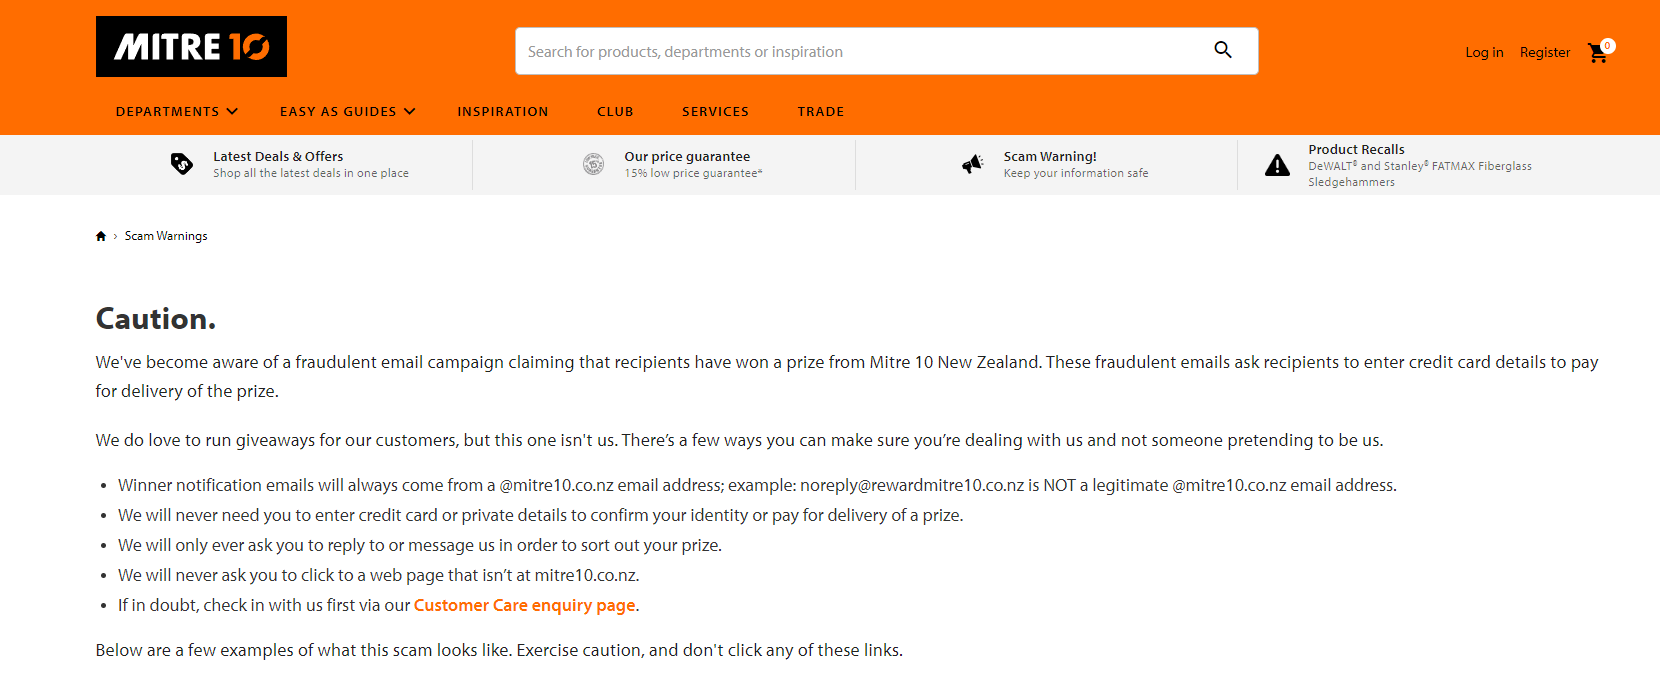The image size is (1660, 674).
Task: Select the Services menu item
Action: (715, 112)
